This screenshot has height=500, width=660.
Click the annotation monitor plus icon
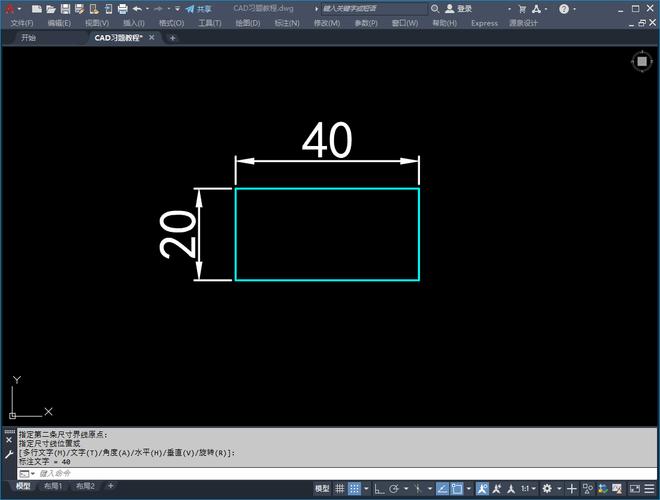pos(572,489)
